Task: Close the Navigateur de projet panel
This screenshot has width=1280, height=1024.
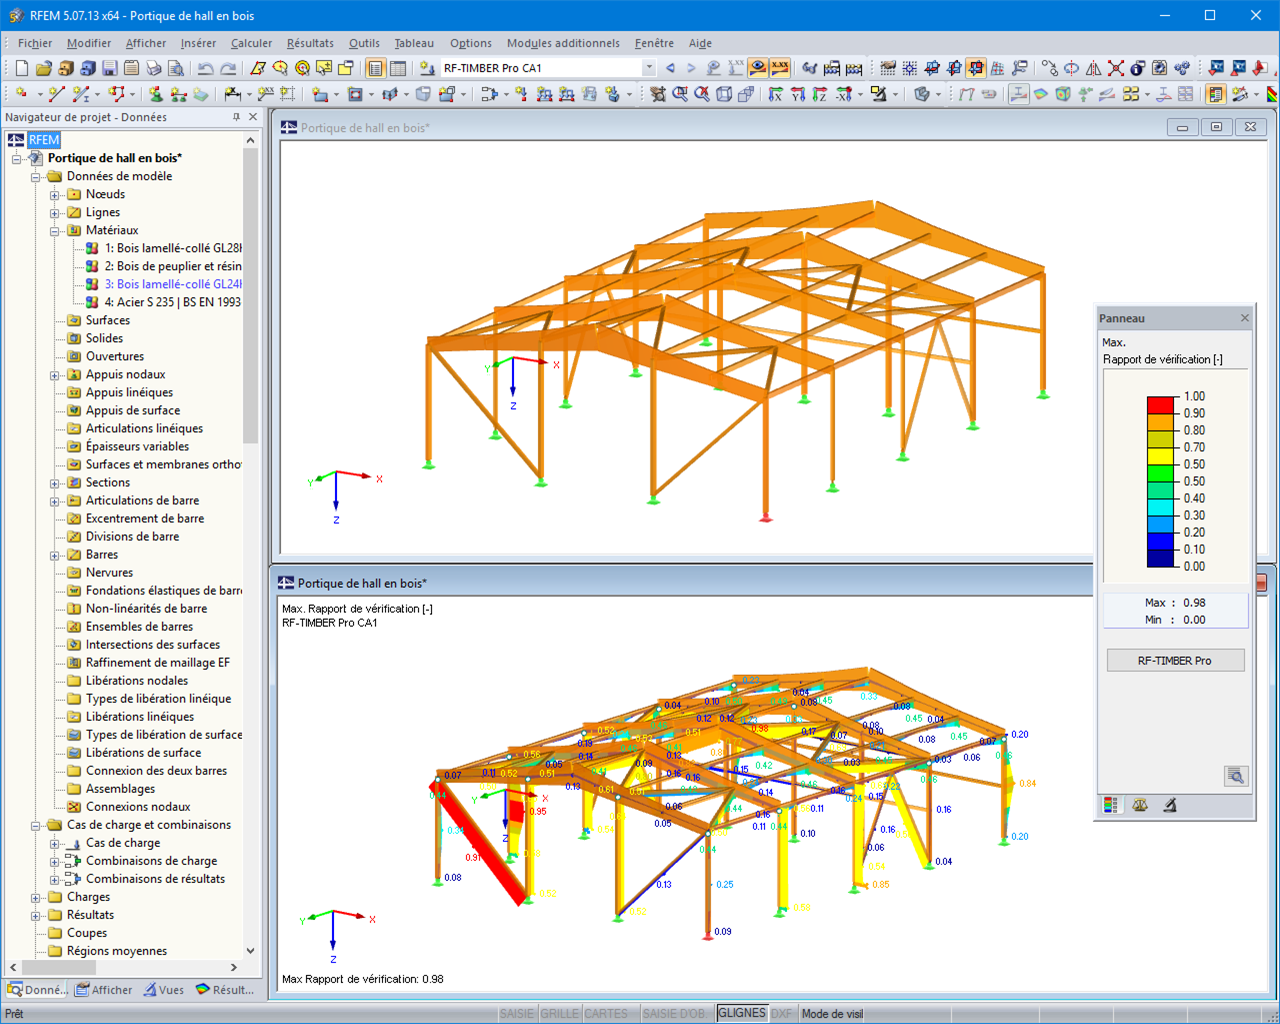Action: [253, 117]
